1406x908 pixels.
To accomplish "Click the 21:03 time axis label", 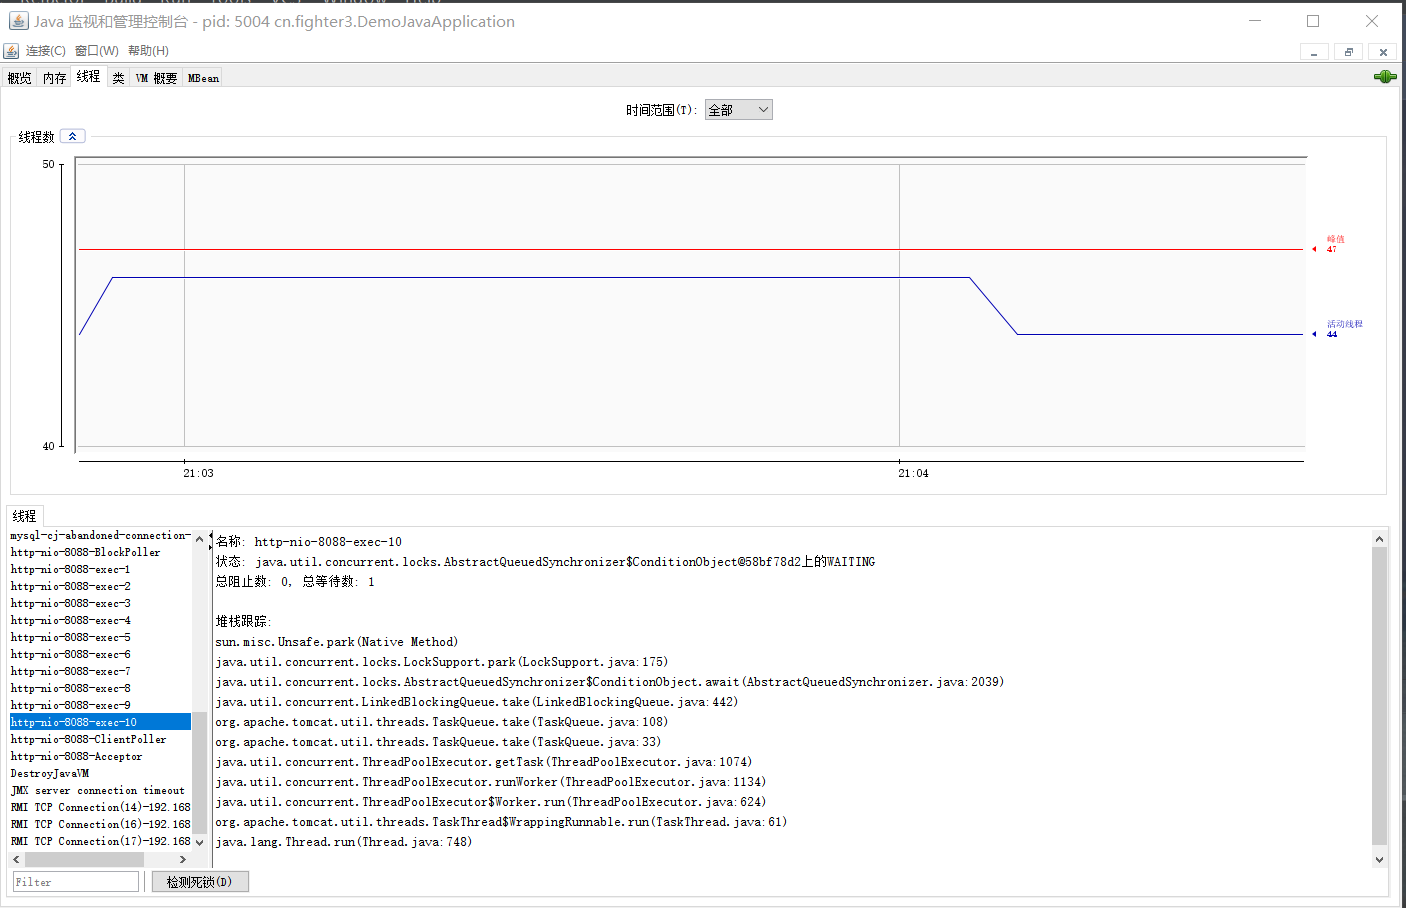I will [198, 473].
